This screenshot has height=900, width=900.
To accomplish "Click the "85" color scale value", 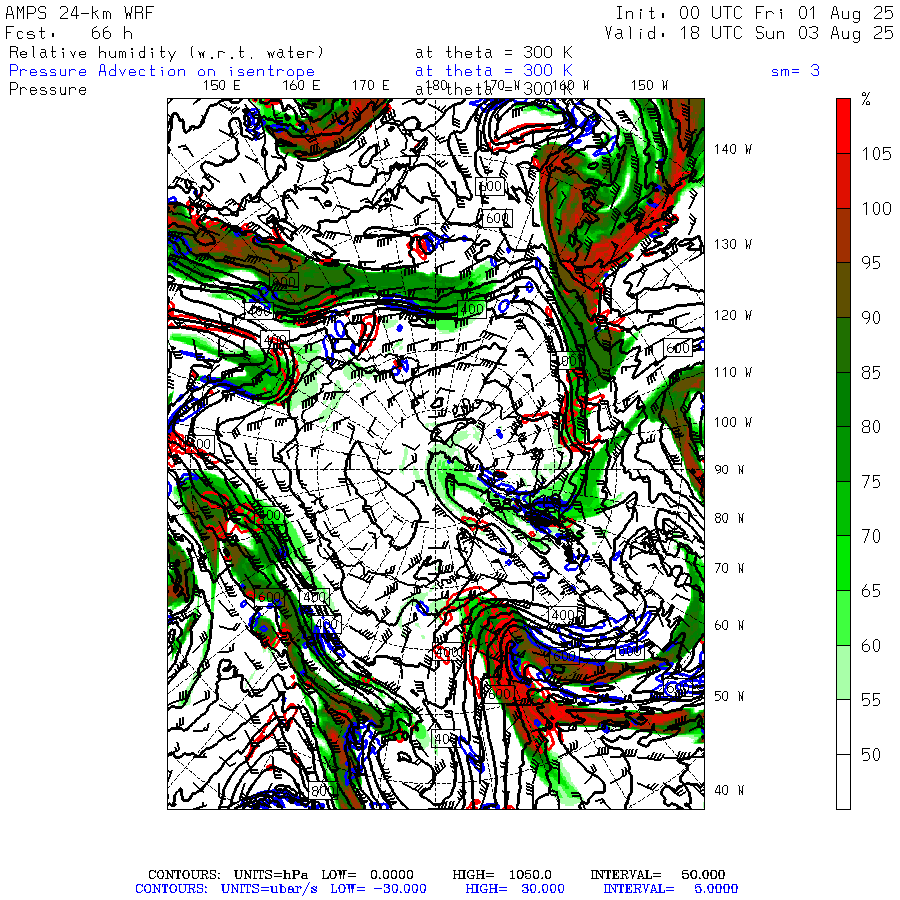I will pos(871,373).
